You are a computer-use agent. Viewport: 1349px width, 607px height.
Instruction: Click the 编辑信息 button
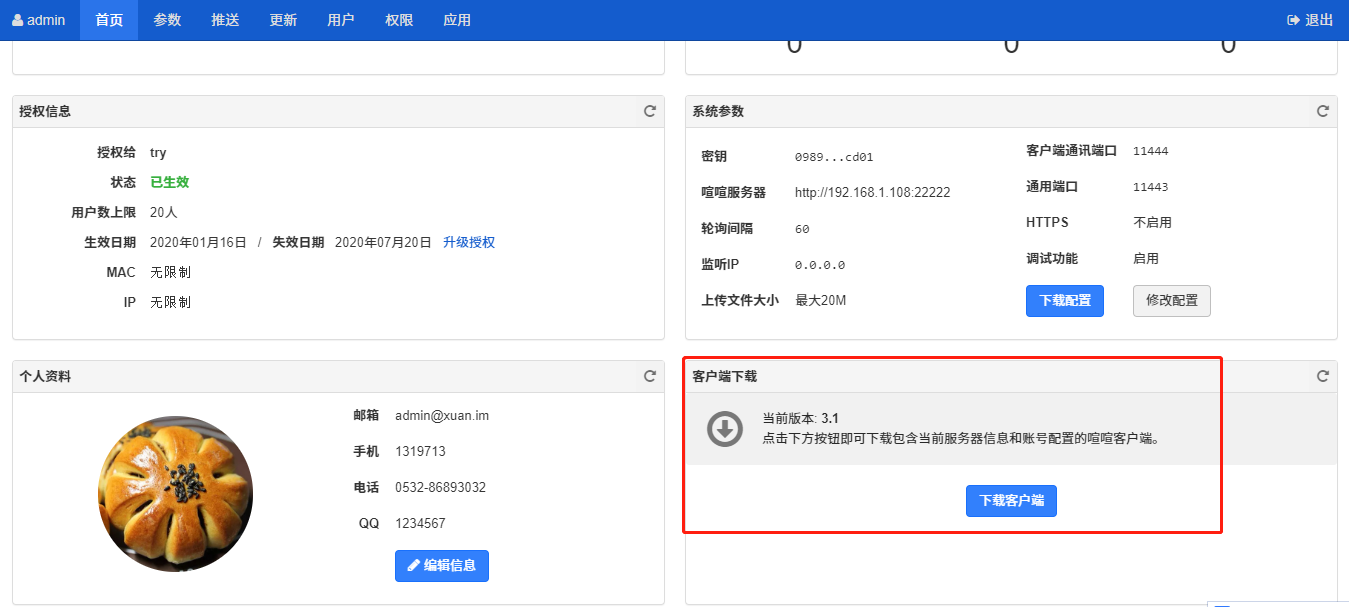441,565
